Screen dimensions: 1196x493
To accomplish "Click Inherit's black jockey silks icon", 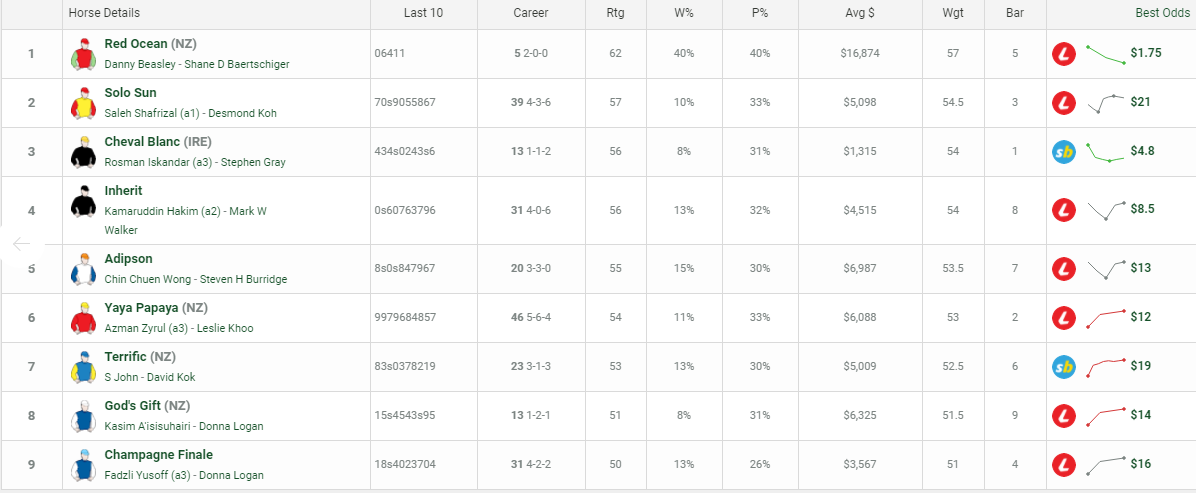I will [82, 201].
